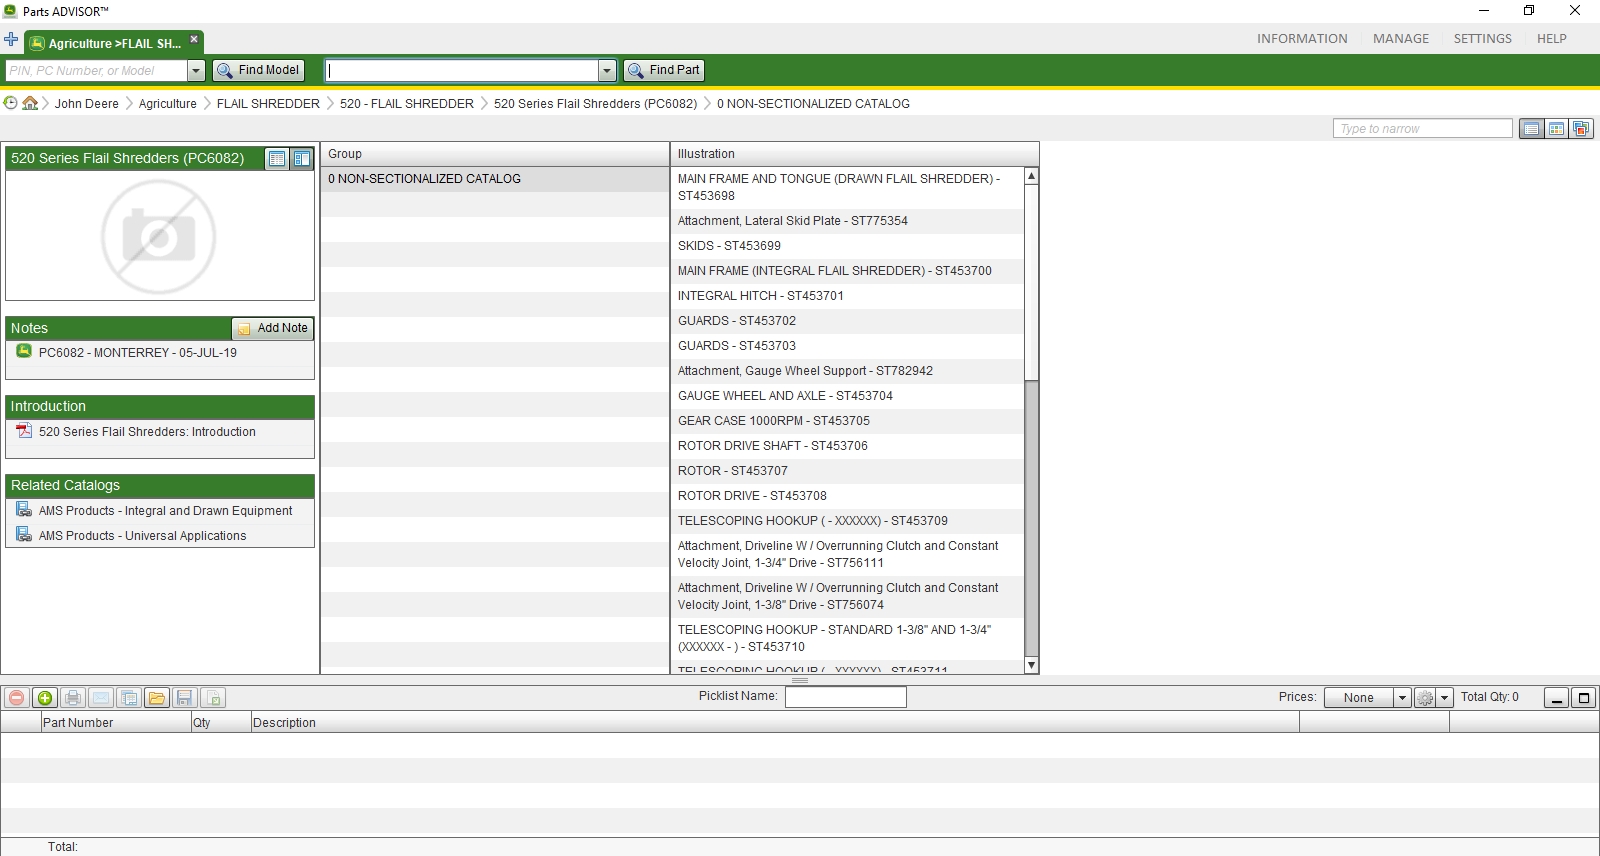The image size is (1600, 856).
Task: Open AMS Products - Universal Applications catalog
Action: point(142,536)
